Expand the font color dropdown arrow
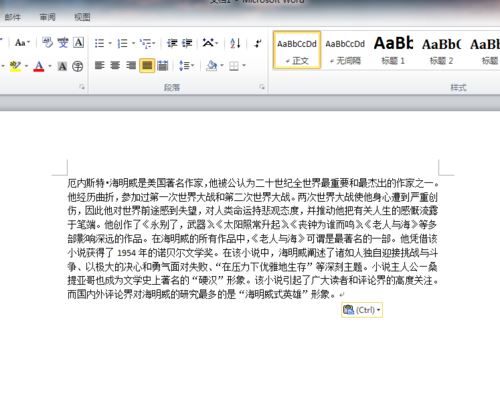This screenshot has width=500, height=398. pos(50,66)
